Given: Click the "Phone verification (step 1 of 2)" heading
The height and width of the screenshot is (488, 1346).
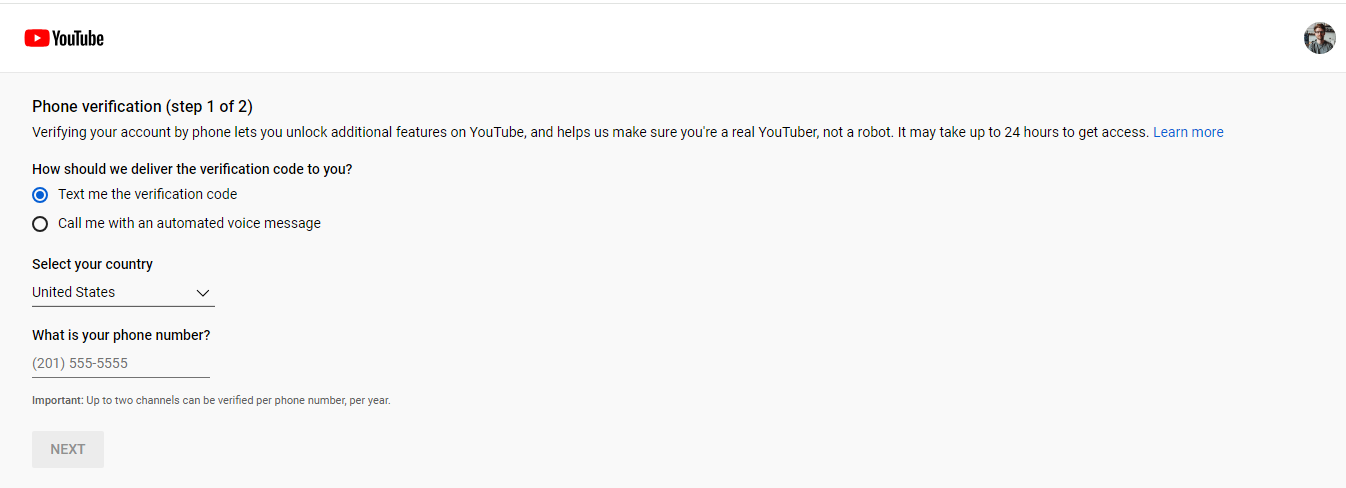Looking at the screenshot, I should pos(142,106).
